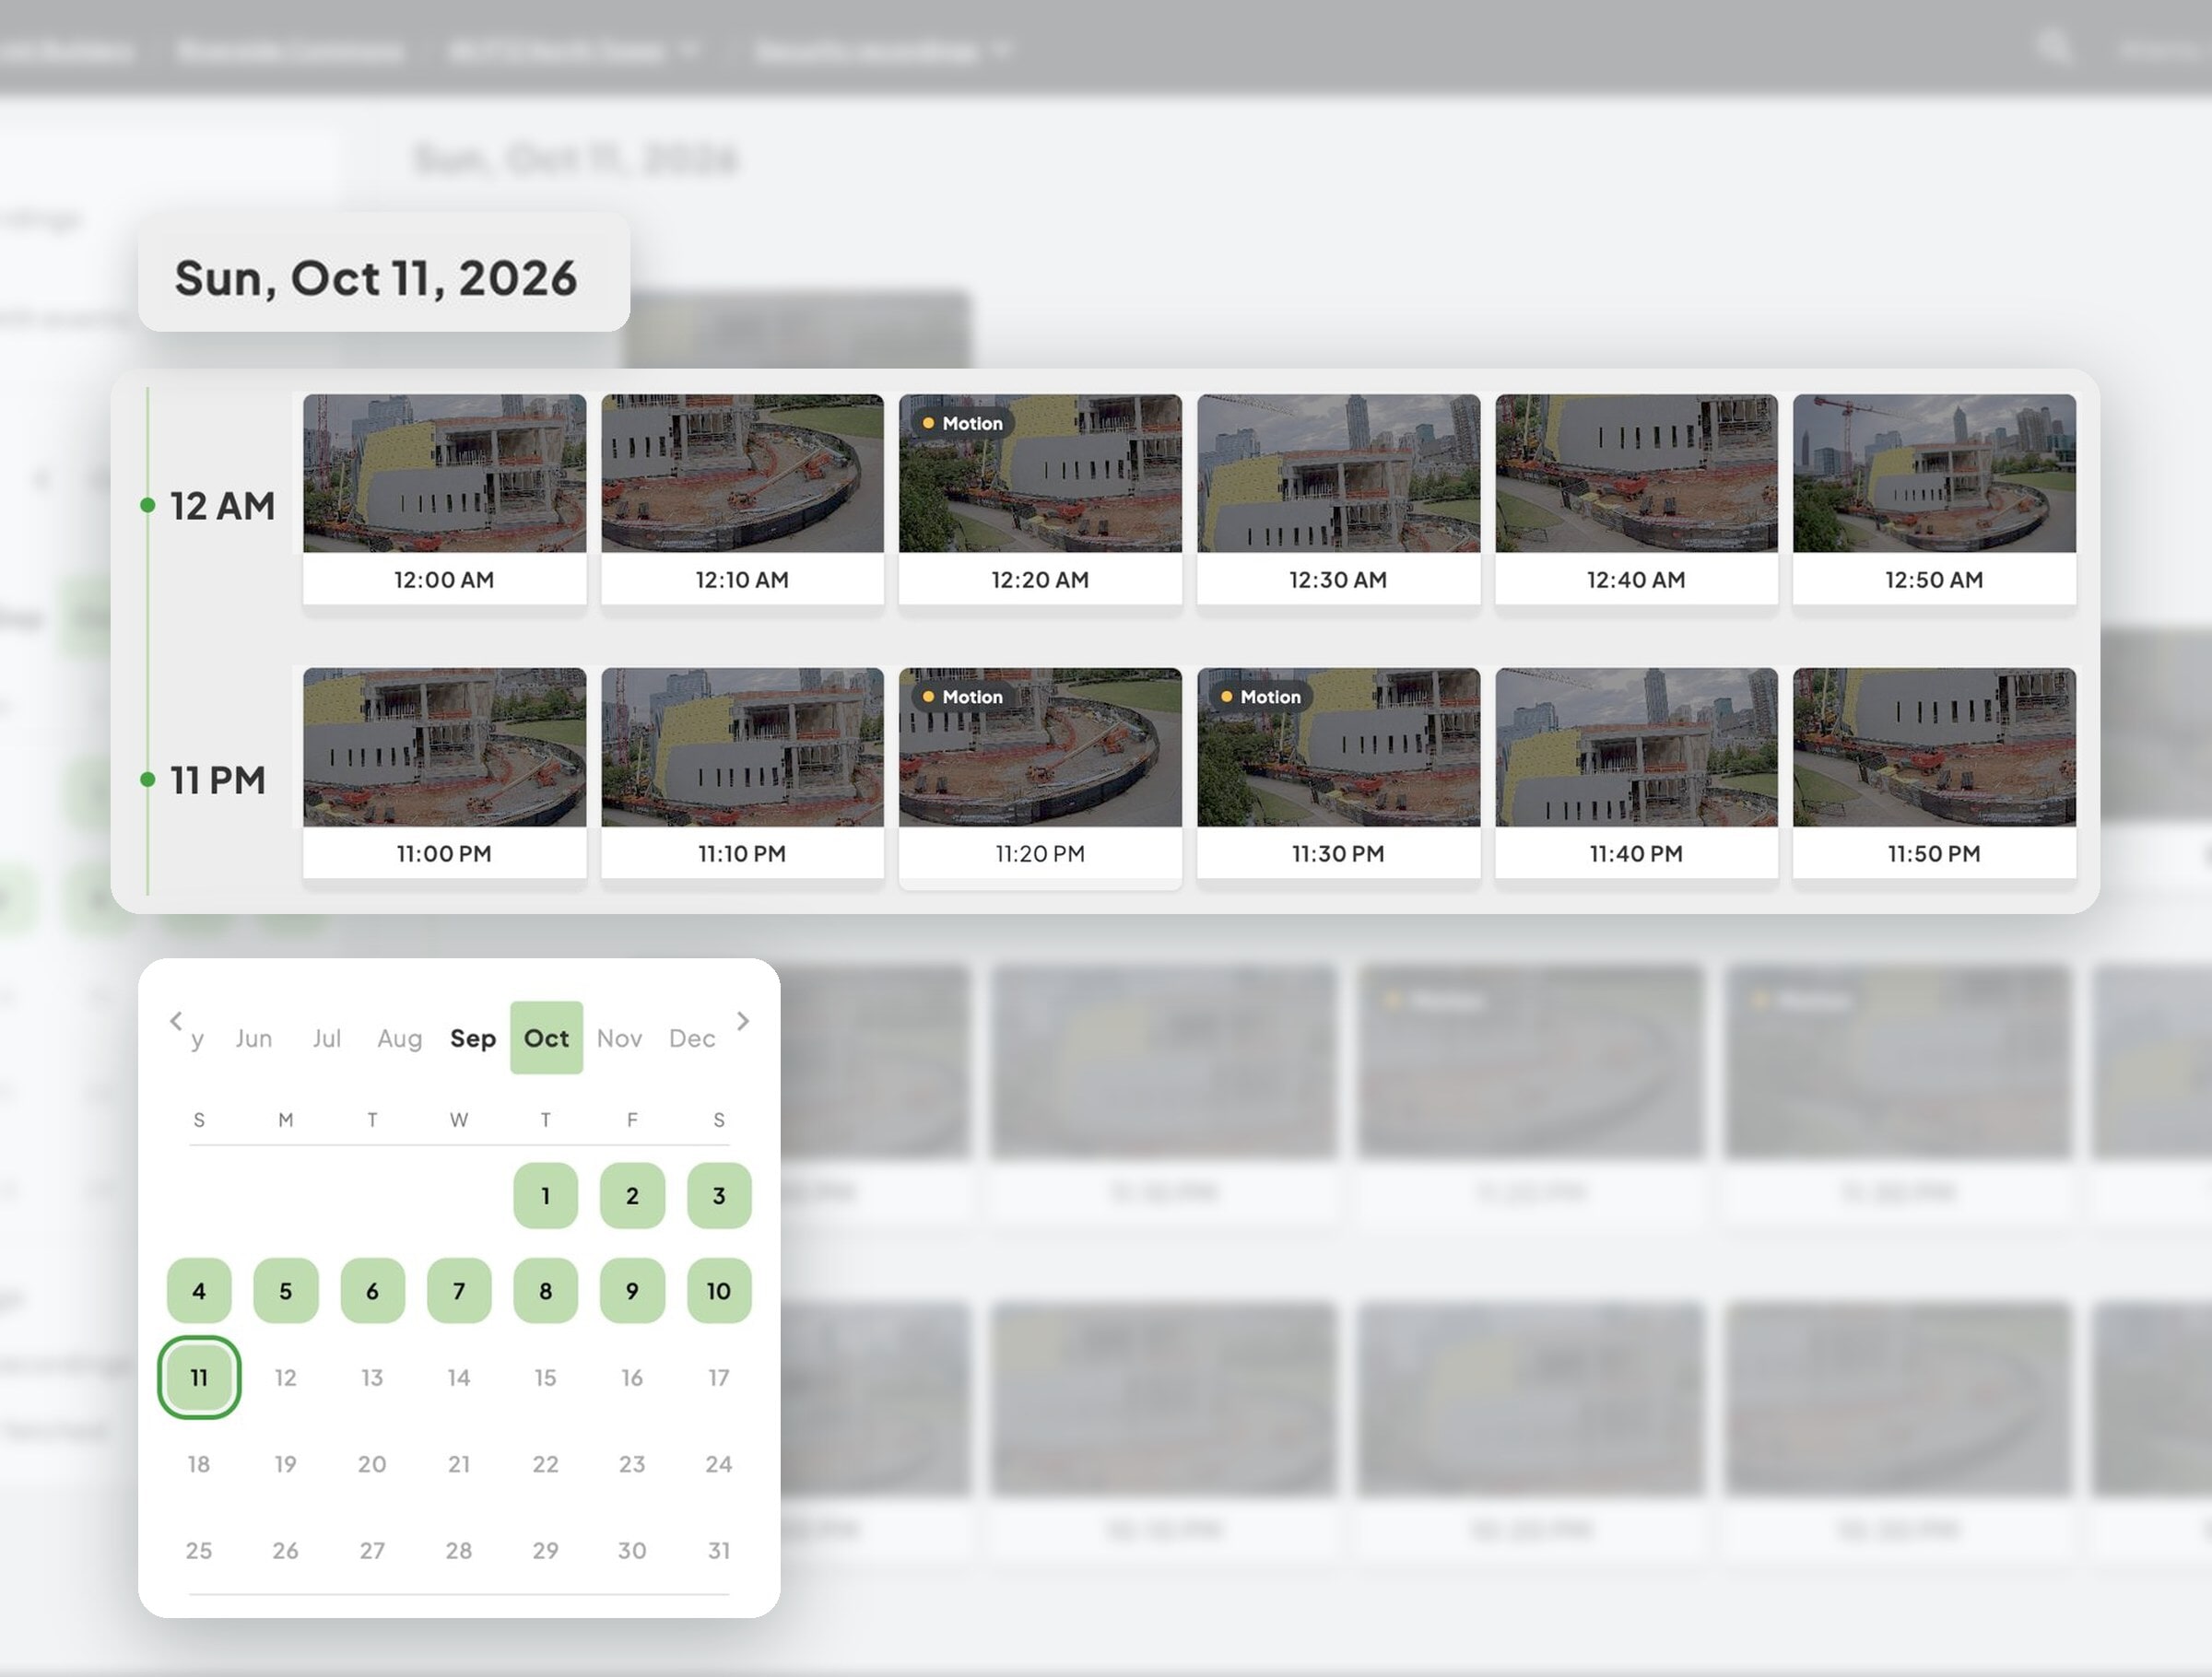Select the Dec month tab
Image resolution: width=2212 pixels, height=1677 pixels.
pyautogui.click(x=692, y=1038)
